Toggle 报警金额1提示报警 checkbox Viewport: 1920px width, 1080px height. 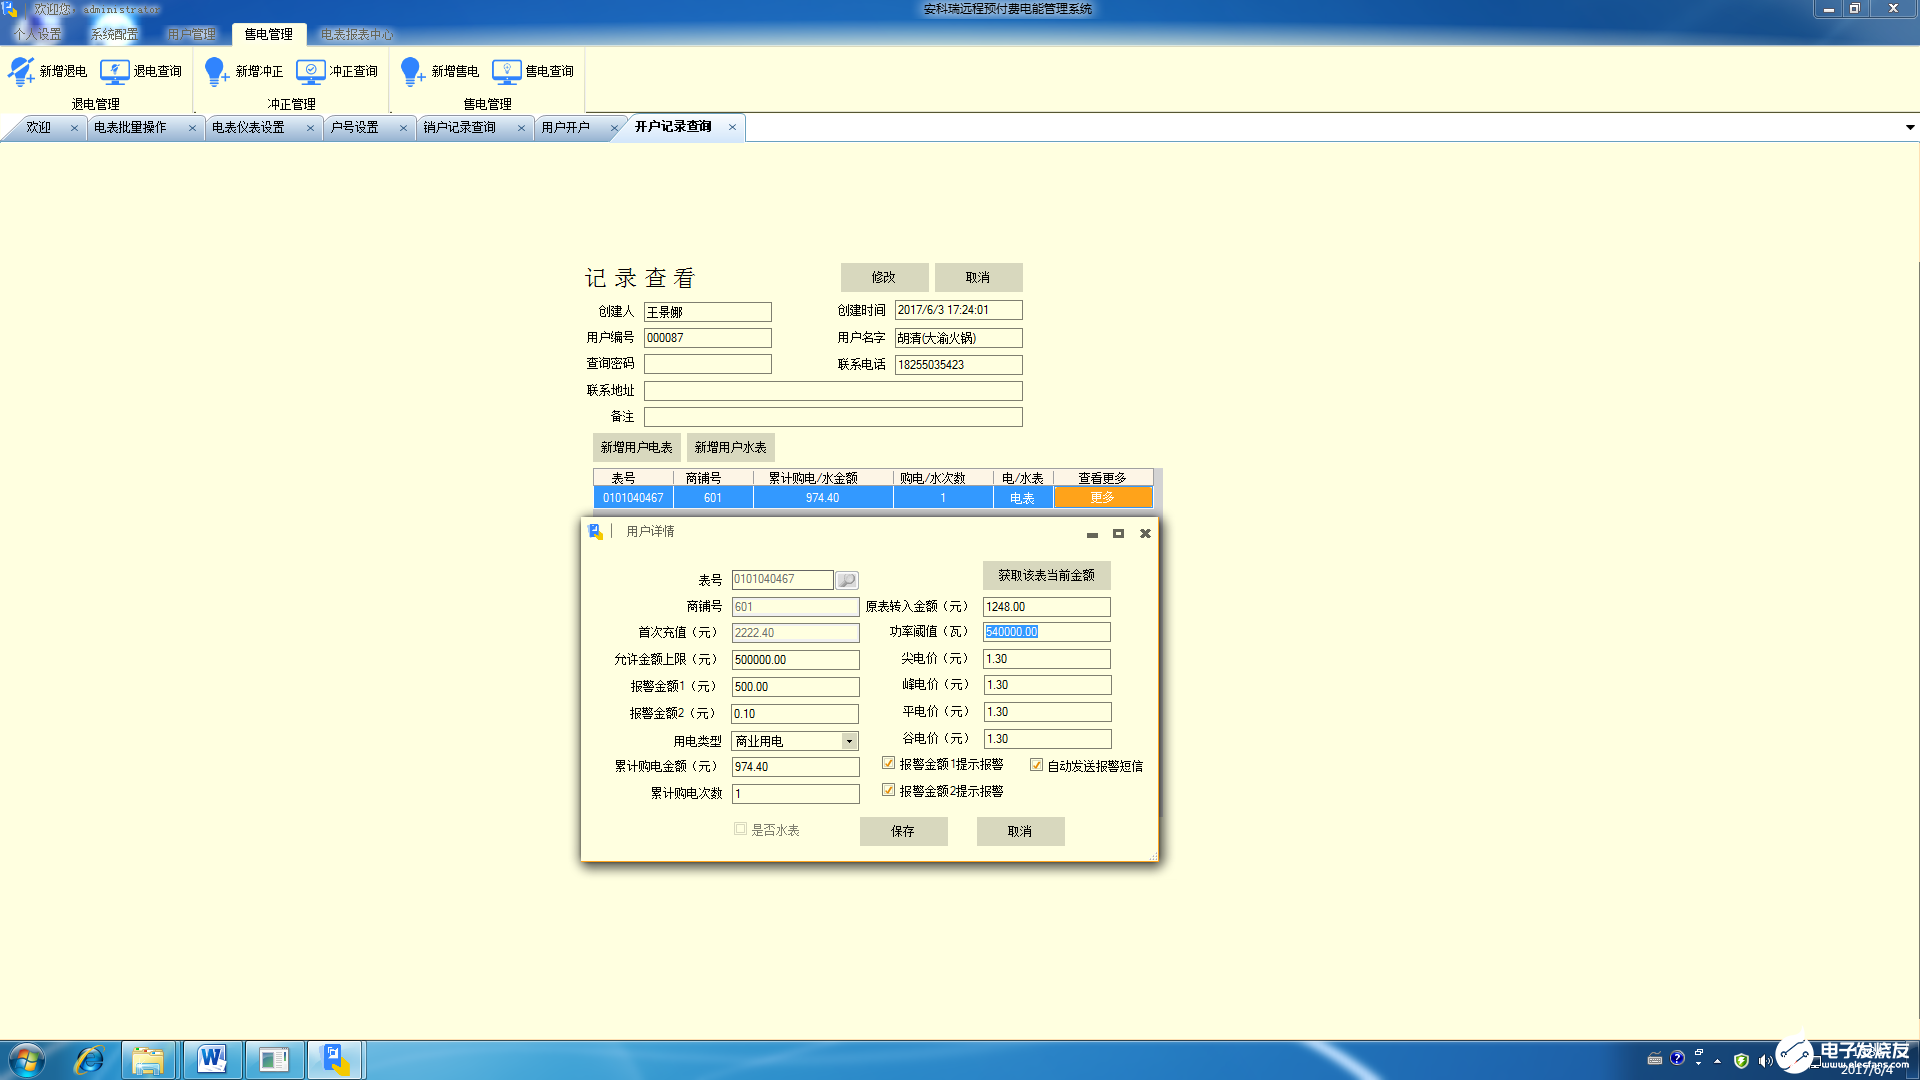888,763
